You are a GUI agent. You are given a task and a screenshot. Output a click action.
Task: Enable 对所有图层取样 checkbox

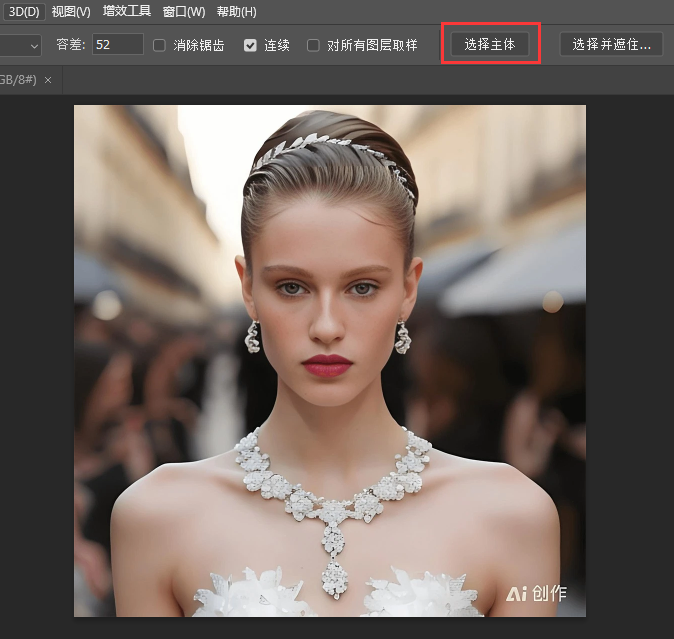point(313,45)
